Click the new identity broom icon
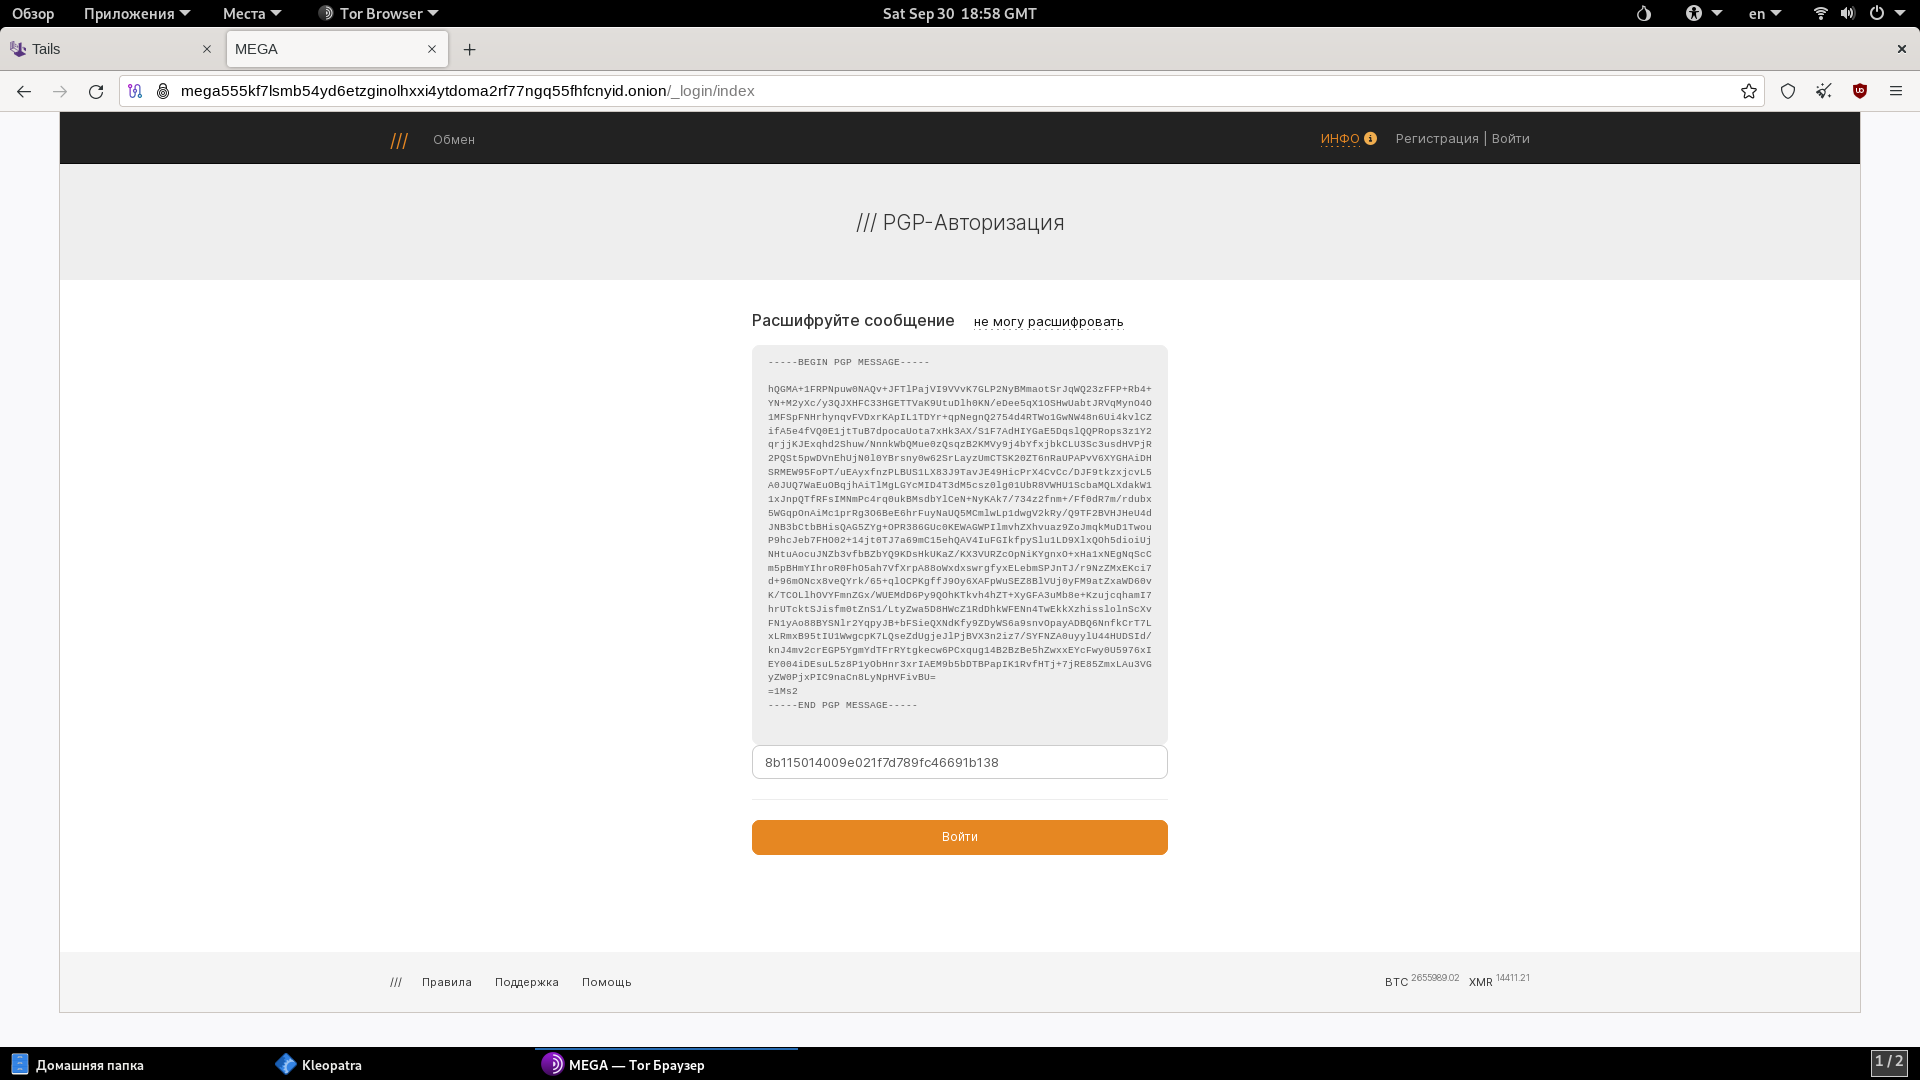The image size is (1920, 1080). 1824,91
